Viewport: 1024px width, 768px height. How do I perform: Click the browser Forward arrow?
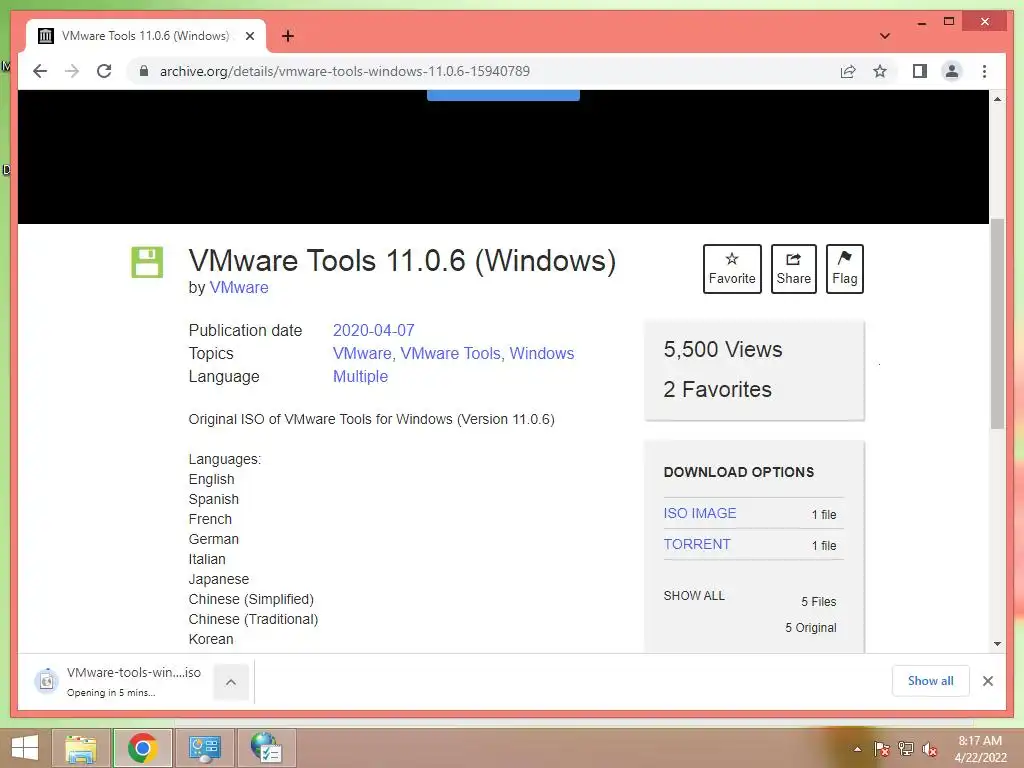(x=72, y=71)
